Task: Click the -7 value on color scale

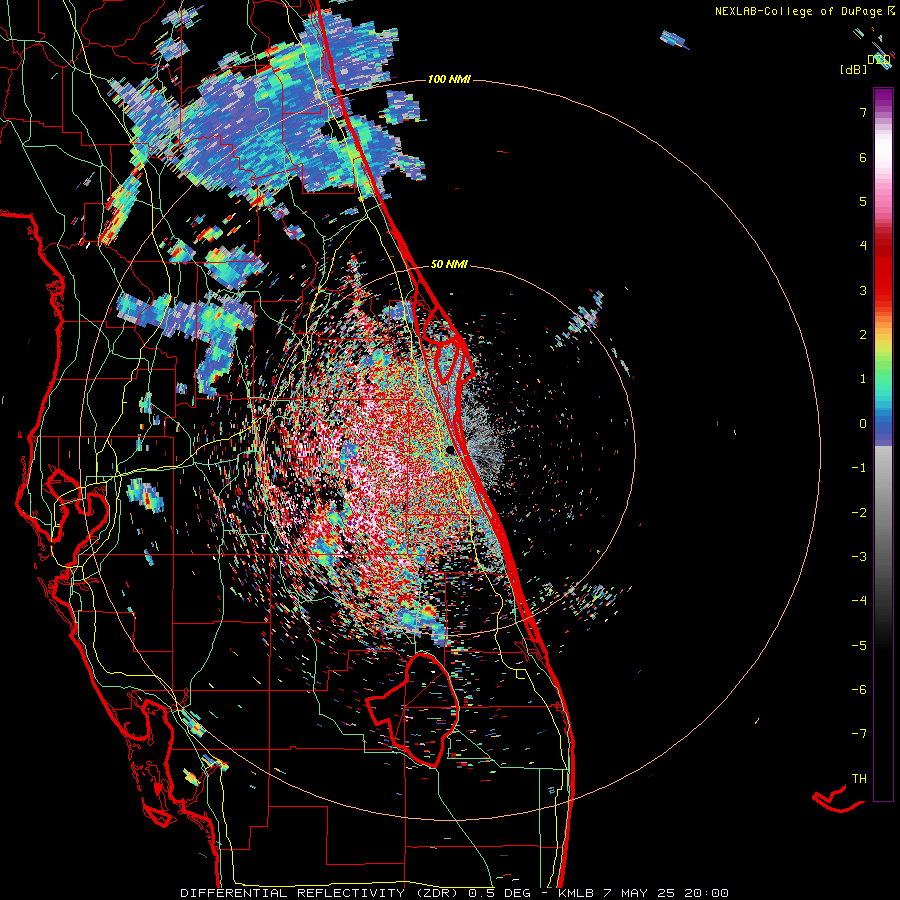Action: pos(859,734)
